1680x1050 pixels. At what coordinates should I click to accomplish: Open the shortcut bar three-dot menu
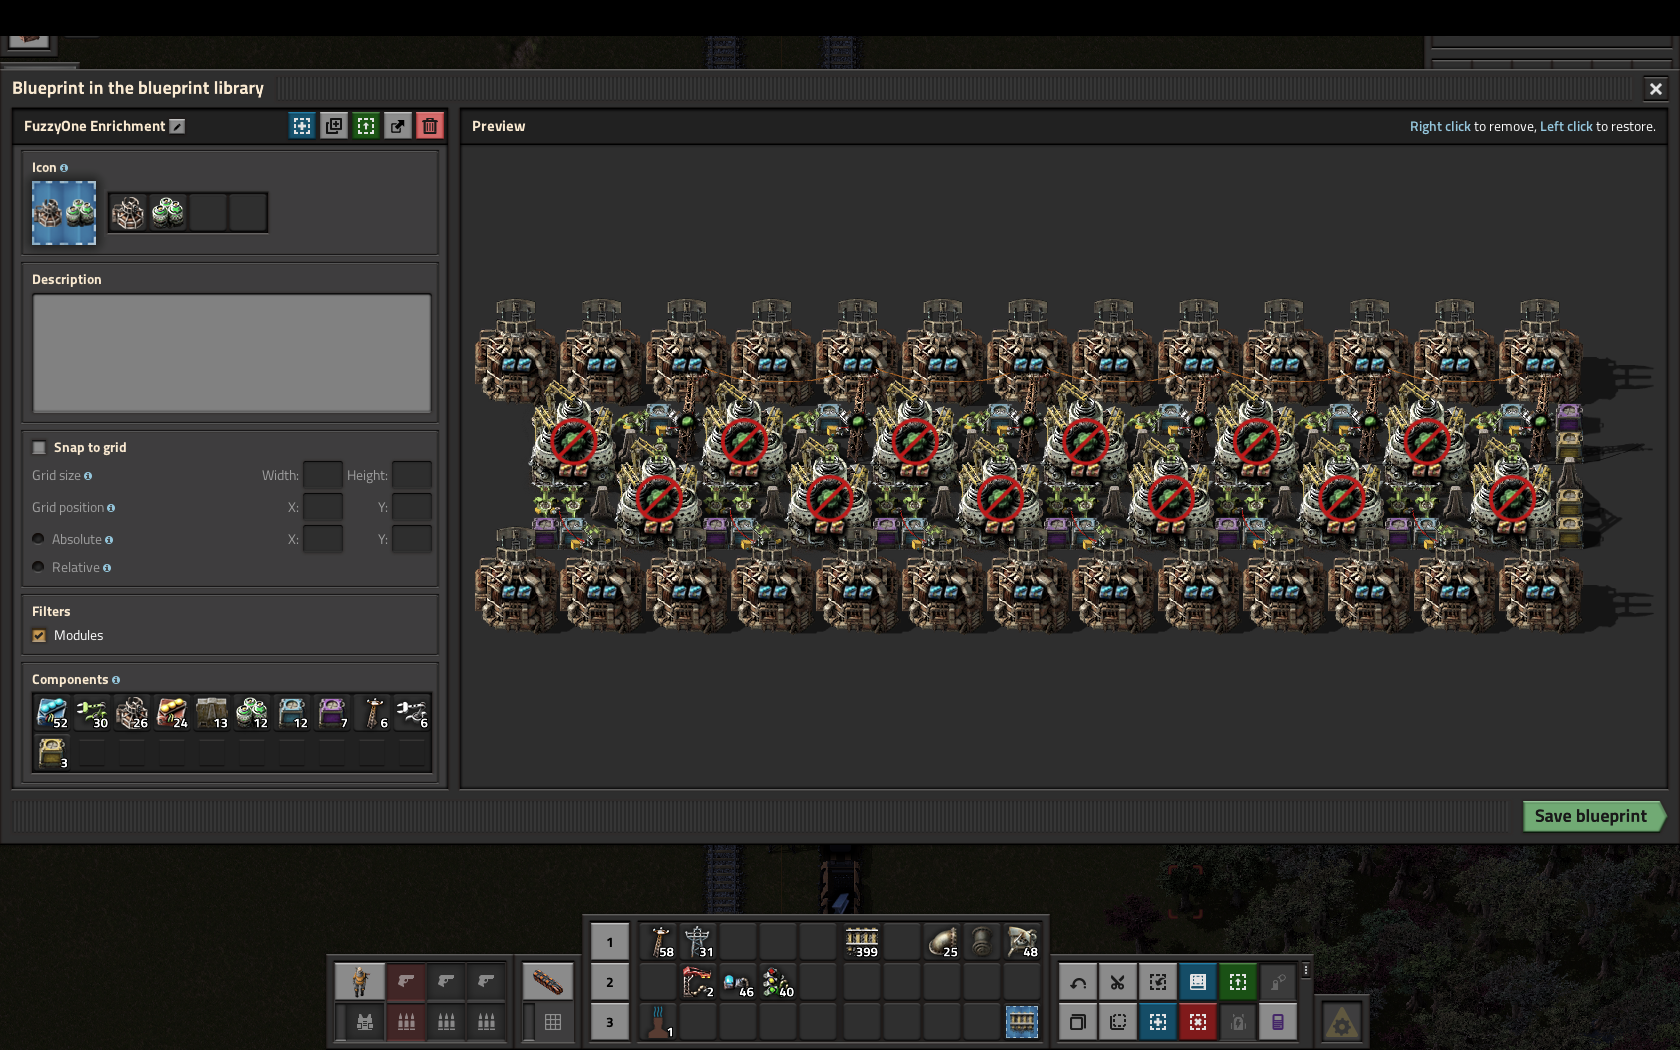tap(1306, 970)
